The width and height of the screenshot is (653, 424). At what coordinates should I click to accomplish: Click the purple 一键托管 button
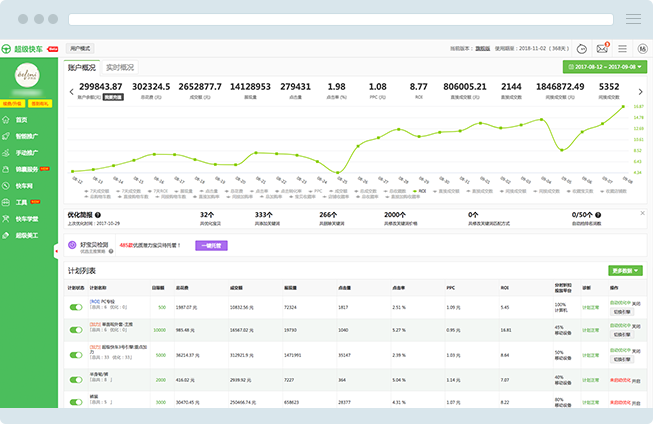coord(211,245)
